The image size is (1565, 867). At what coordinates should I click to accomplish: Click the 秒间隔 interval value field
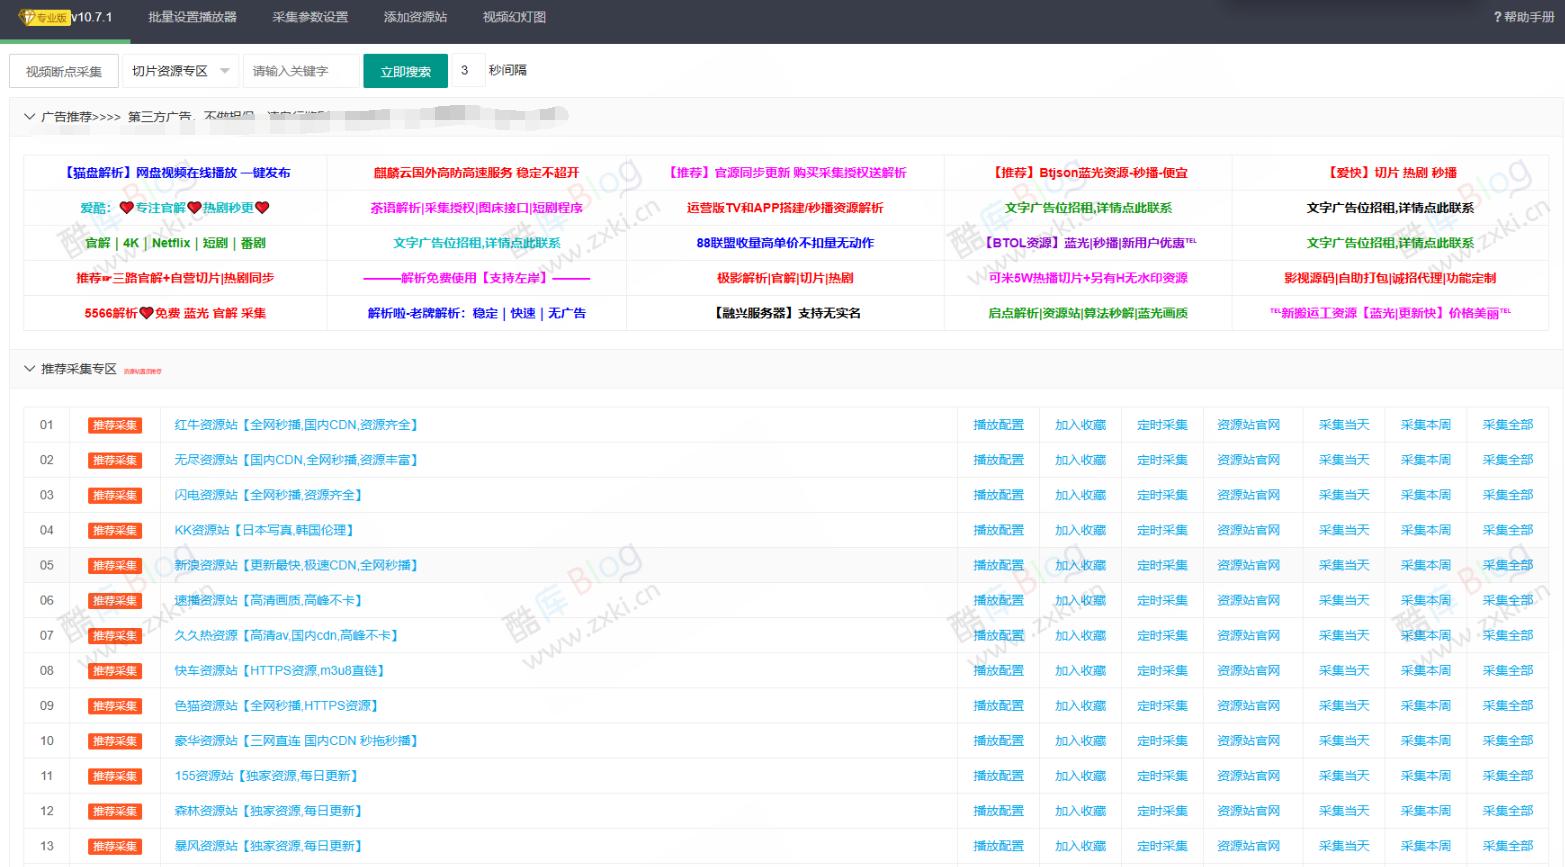463,70
